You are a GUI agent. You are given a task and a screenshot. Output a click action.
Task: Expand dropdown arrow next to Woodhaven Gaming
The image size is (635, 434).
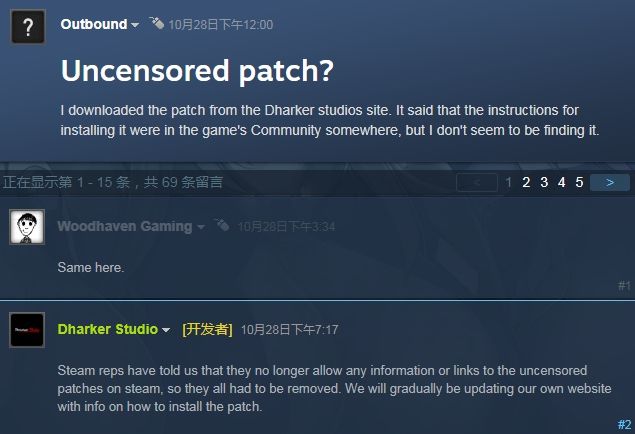[x=200, y=227]
